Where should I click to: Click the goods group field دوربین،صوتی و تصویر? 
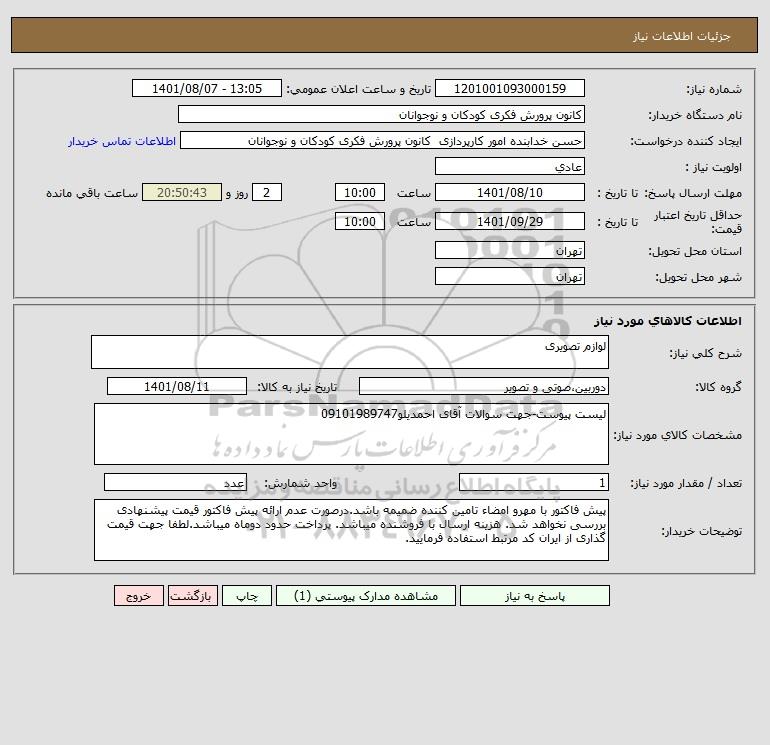pos(484,386)
